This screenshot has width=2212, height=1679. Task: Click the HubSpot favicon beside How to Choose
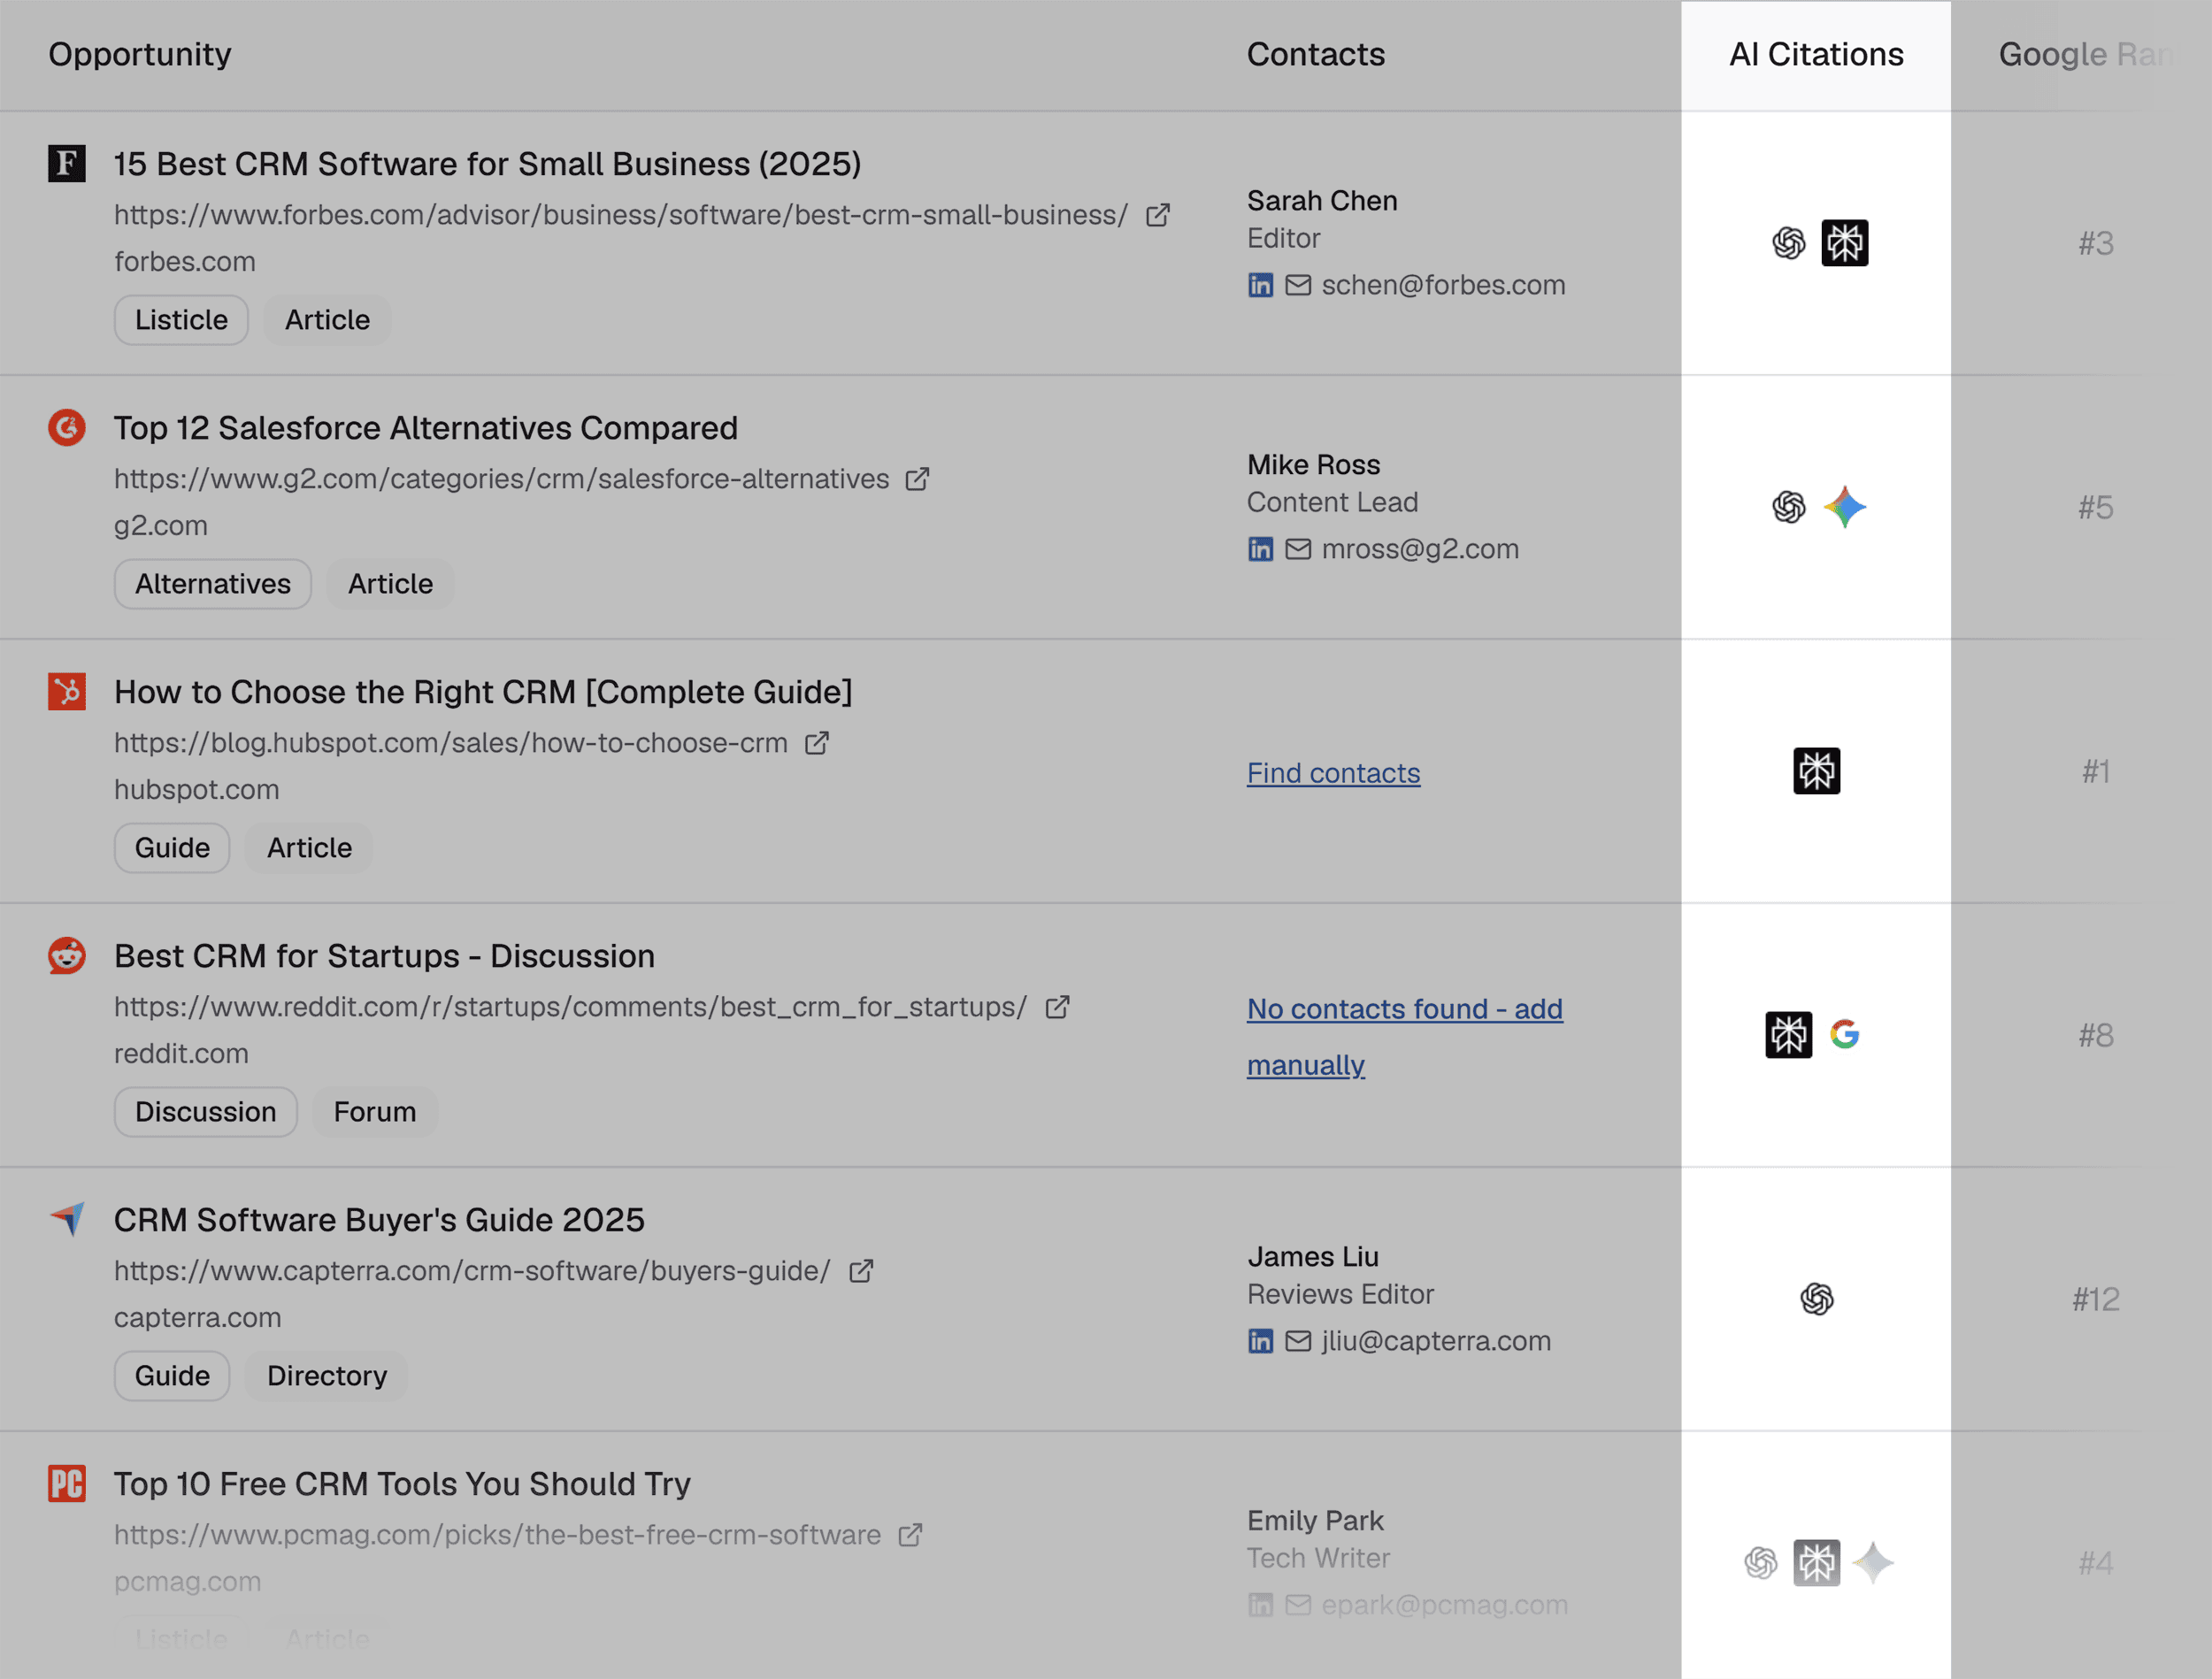tap(67, 691)
